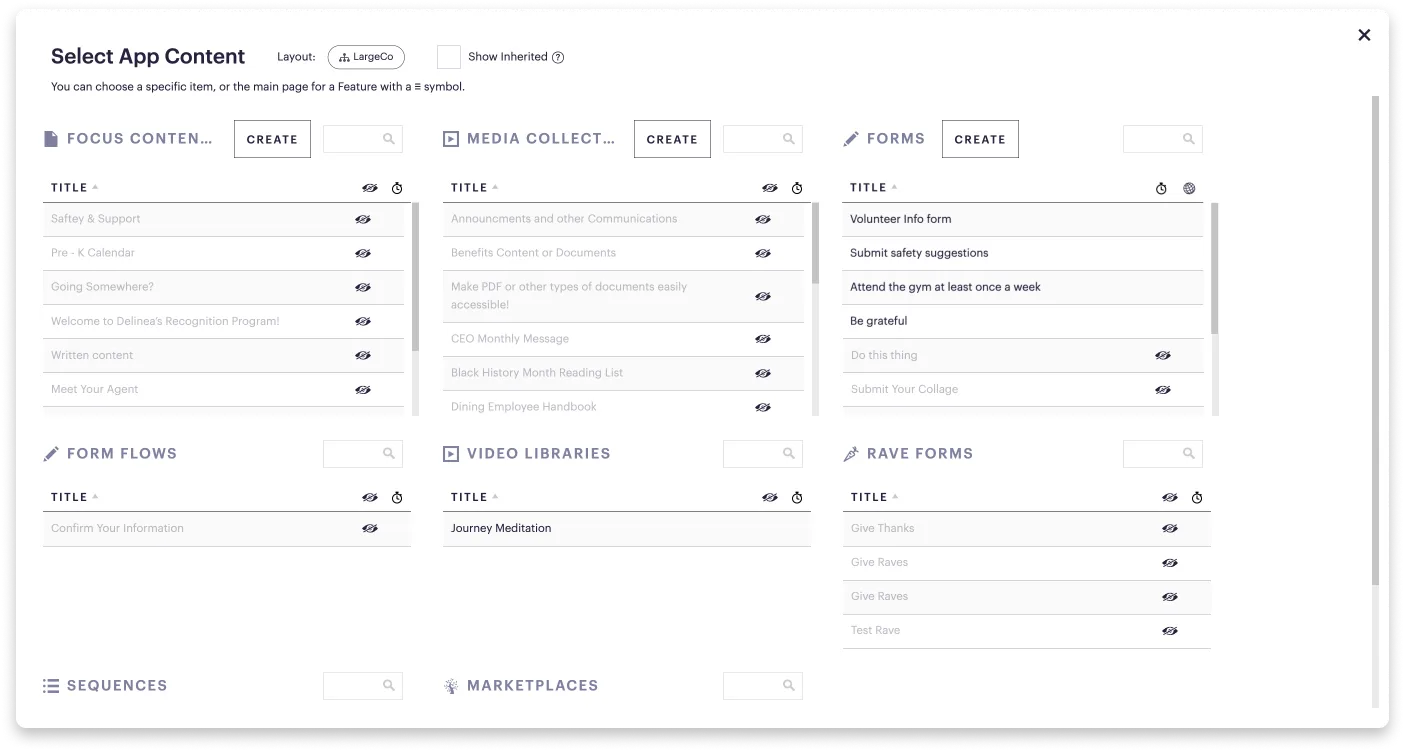1405x751 pixels.
Task: Sort Video Libraries by Title column
Action: click(475, 497)
